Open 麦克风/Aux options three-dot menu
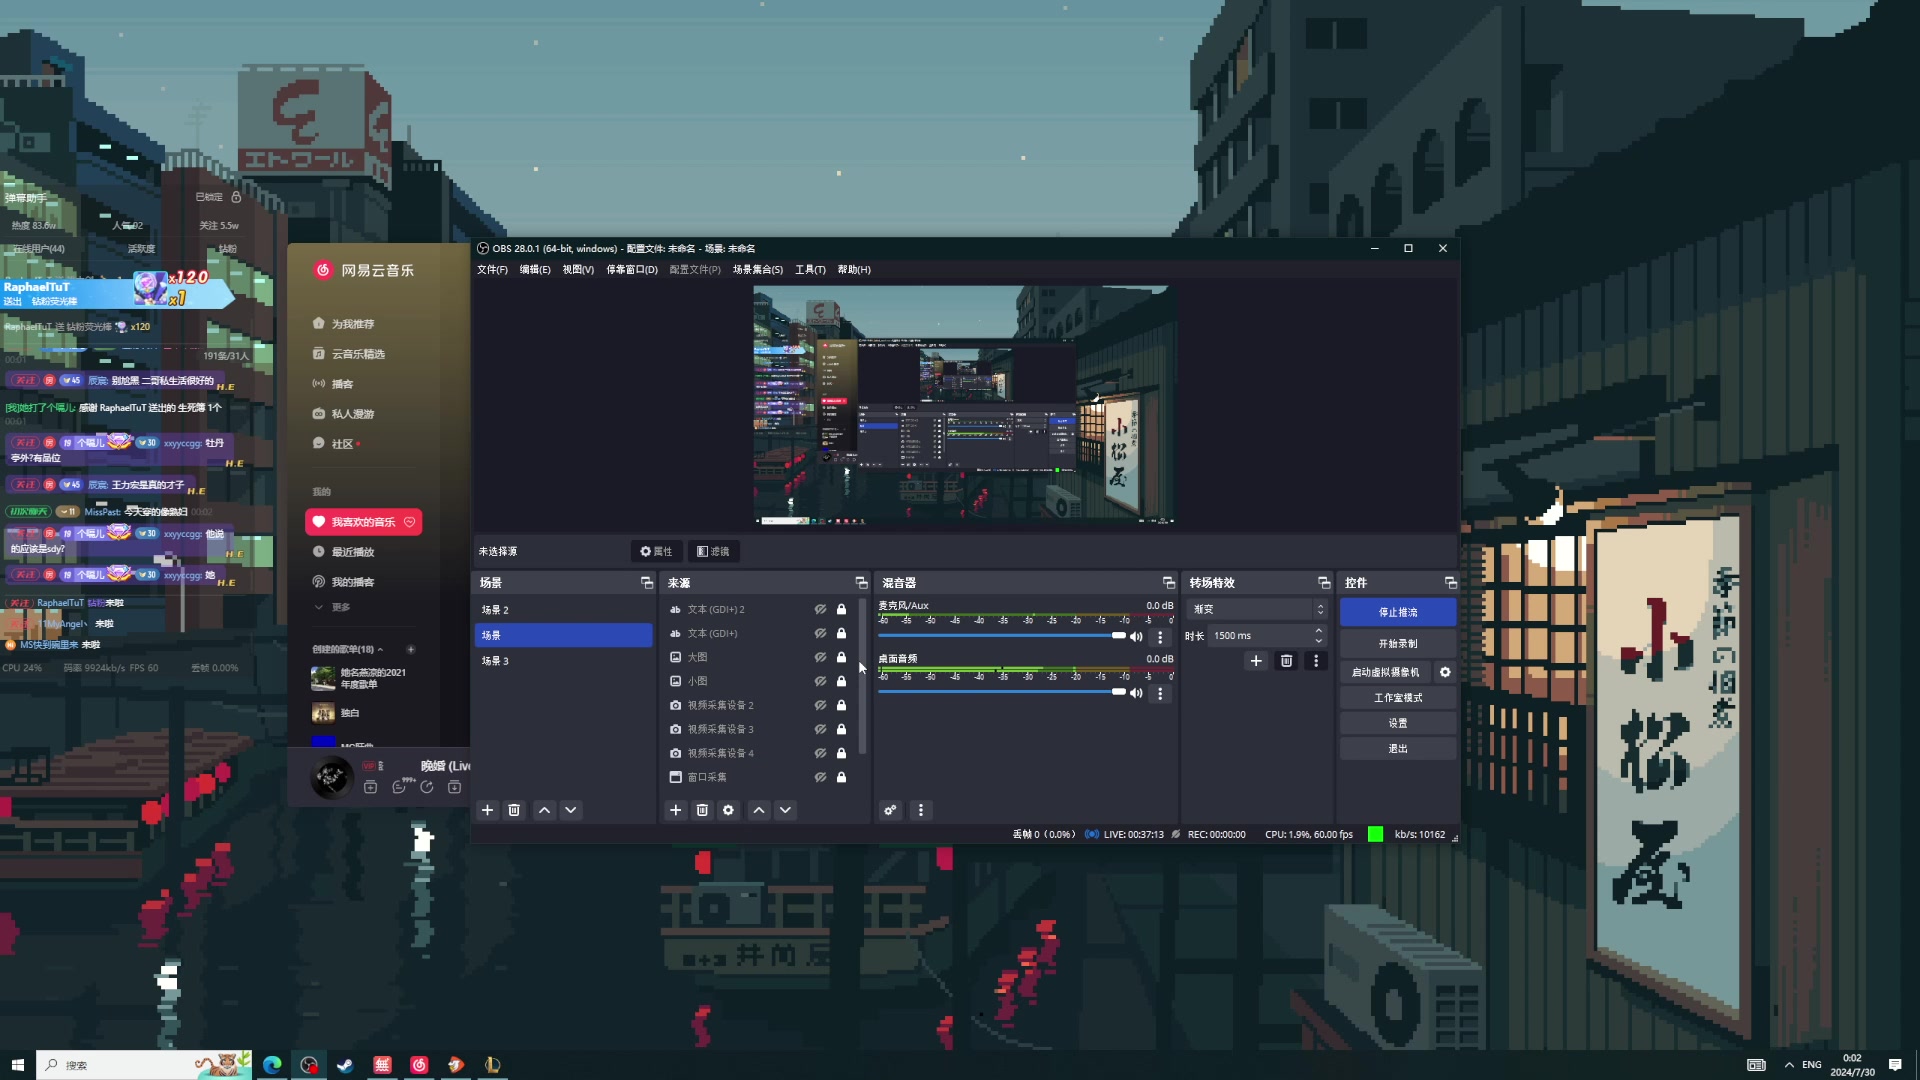Screen dimensions: 1920x1080 pyautogui.click(x=1160, y=637)
